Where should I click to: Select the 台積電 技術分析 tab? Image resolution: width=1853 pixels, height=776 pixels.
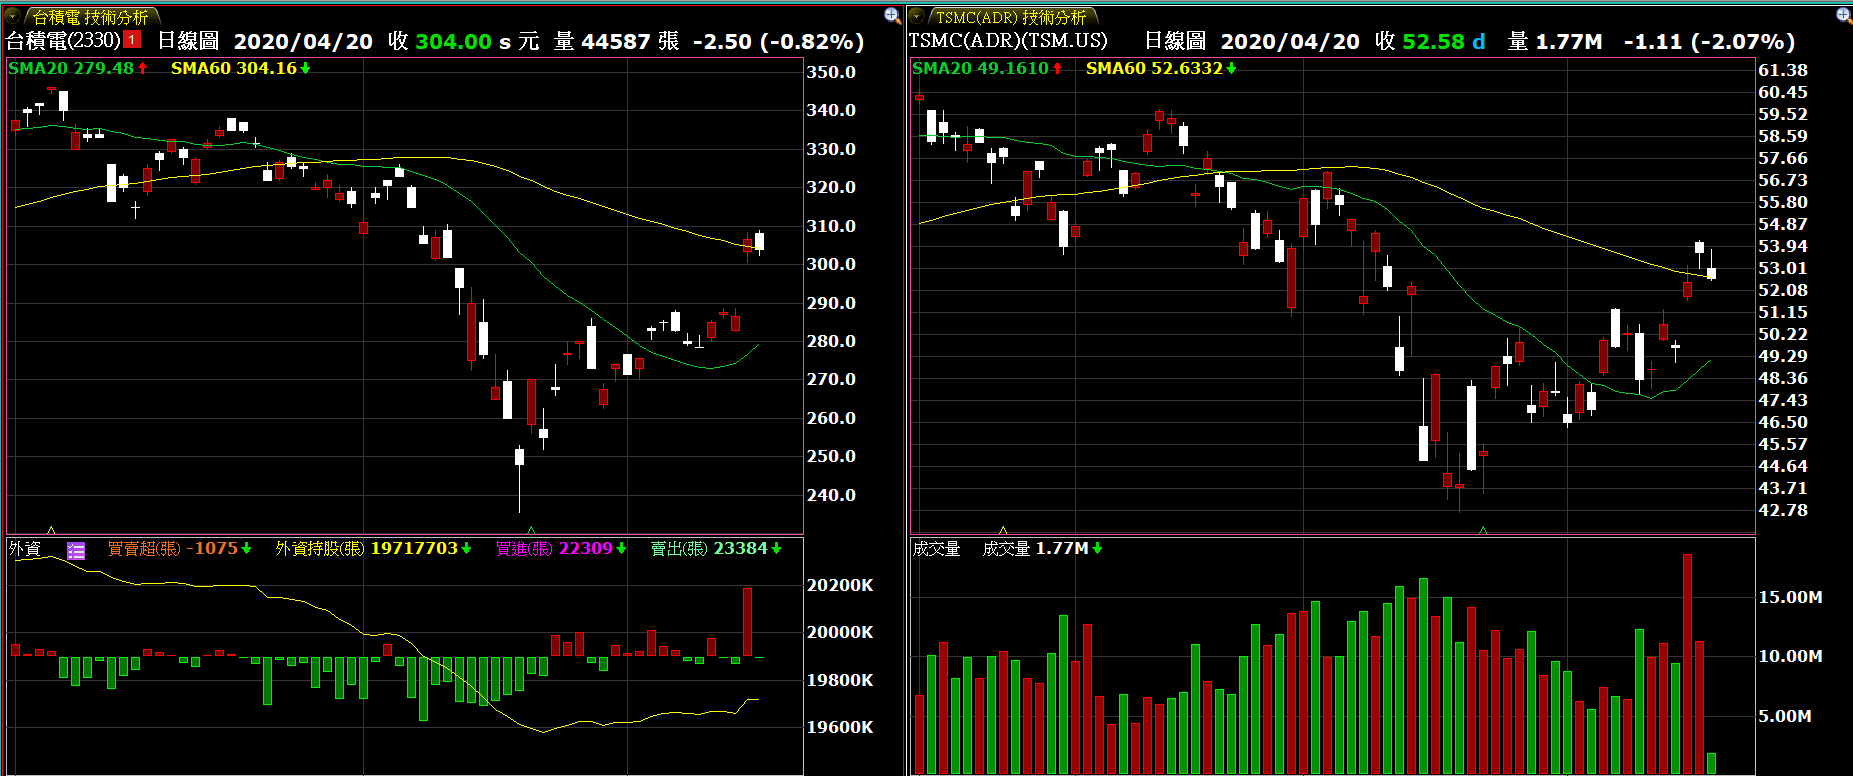[x=91, y=17]
